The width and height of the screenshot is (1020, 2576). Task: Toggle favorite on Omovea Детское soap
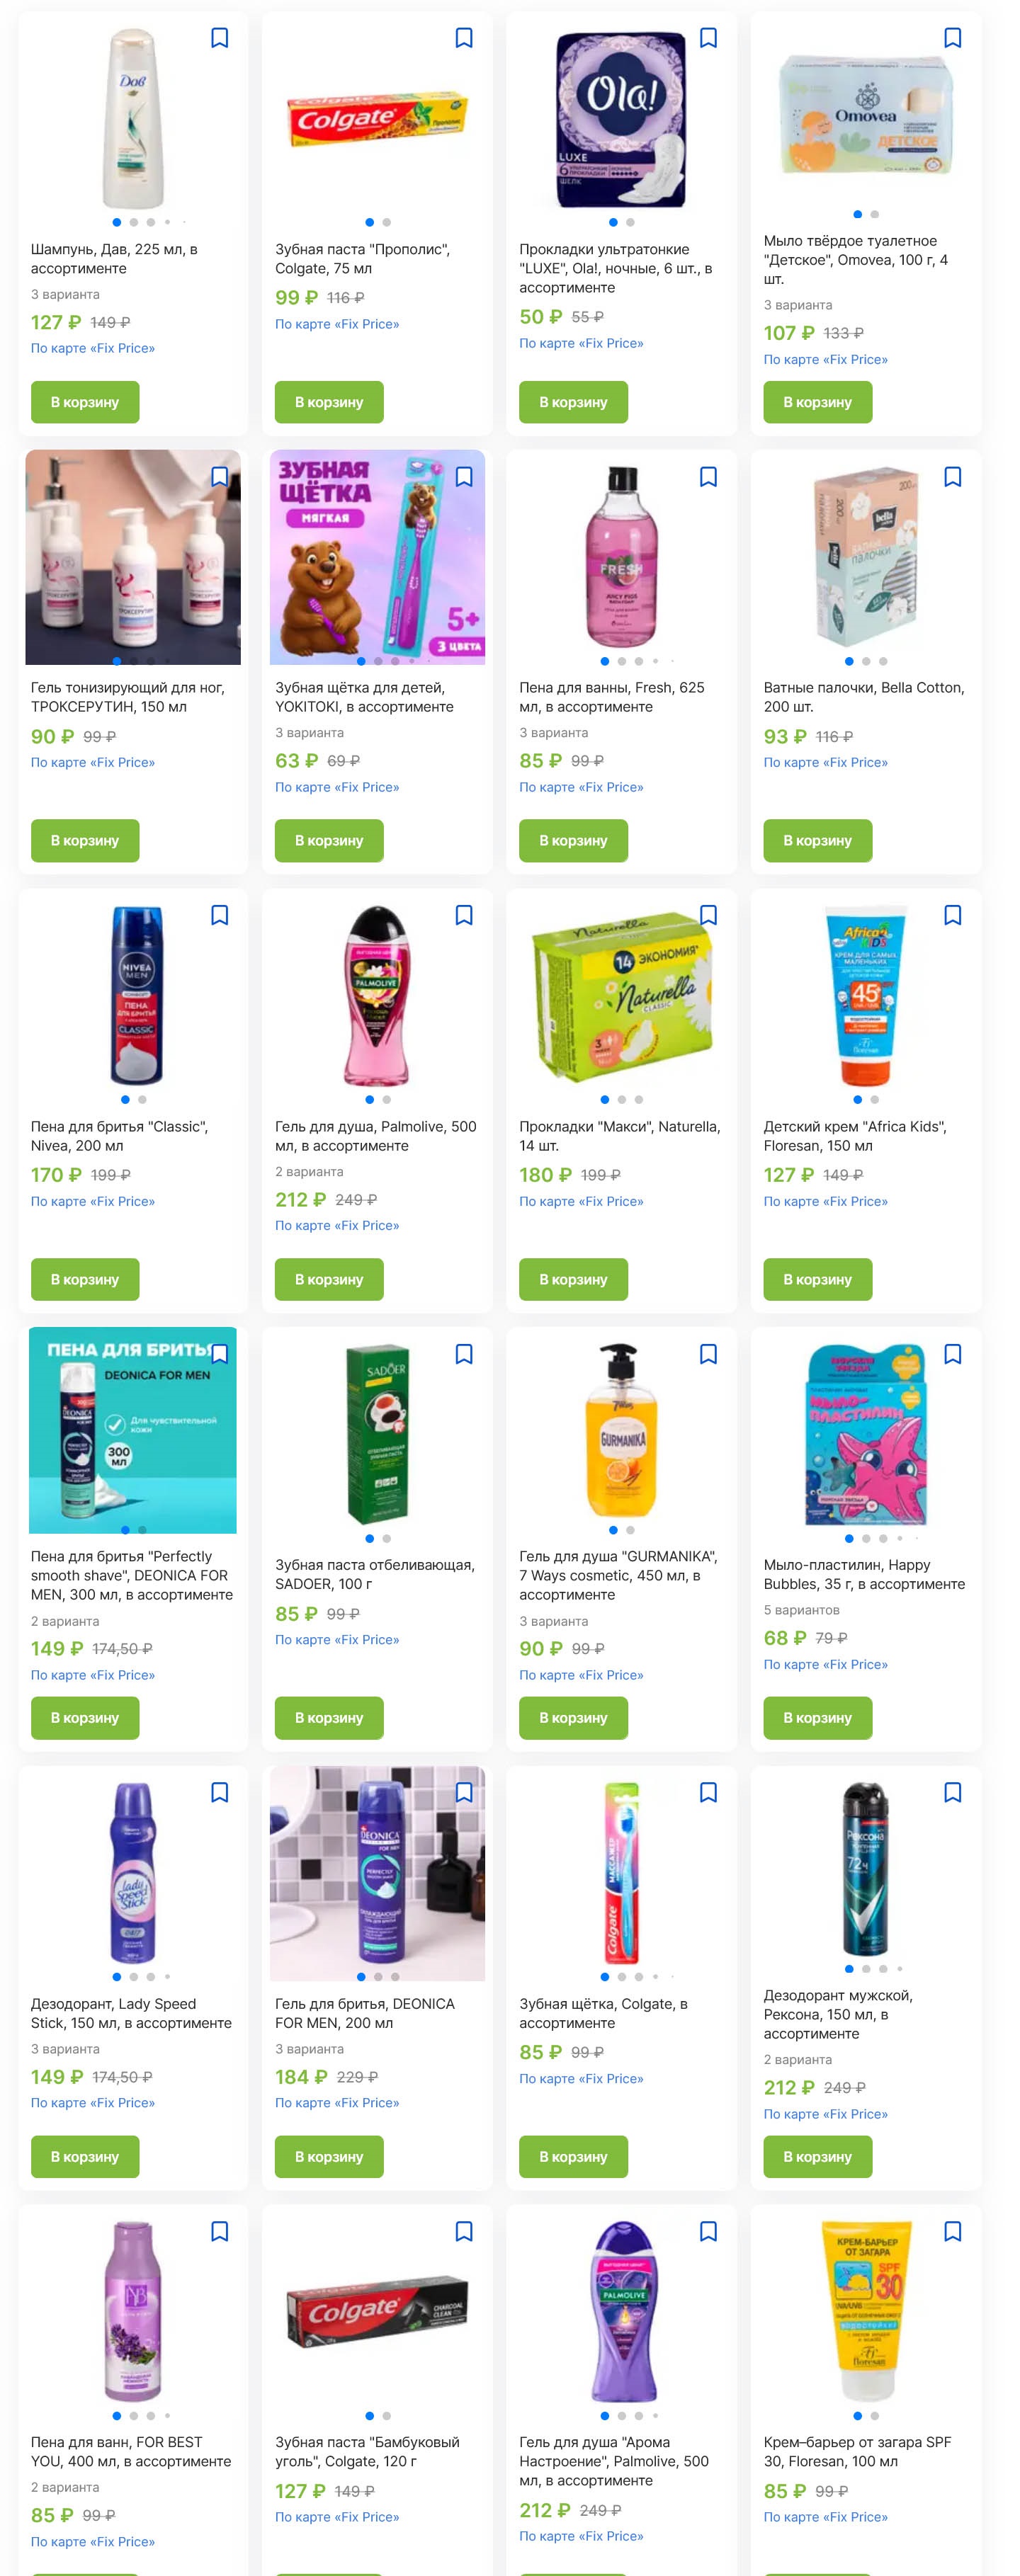point(953,38)
